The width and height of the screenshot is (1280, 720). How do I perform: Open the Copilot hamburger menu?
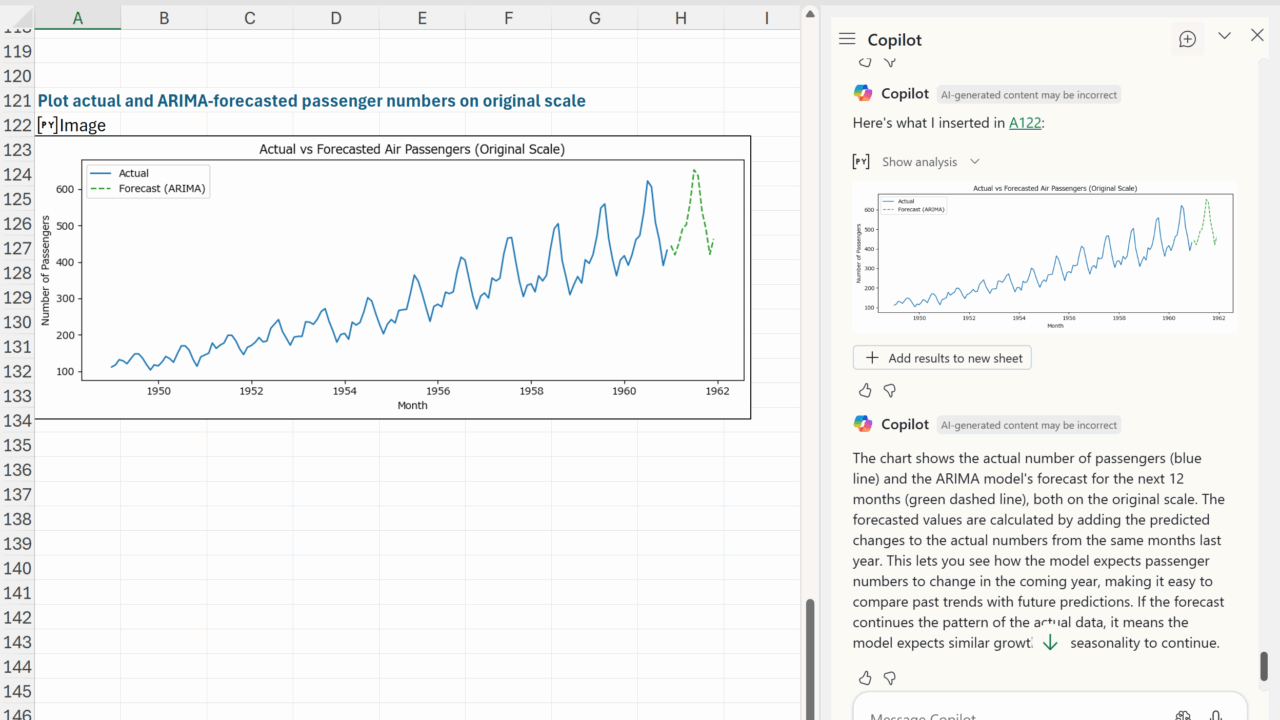tap(847, 39)
